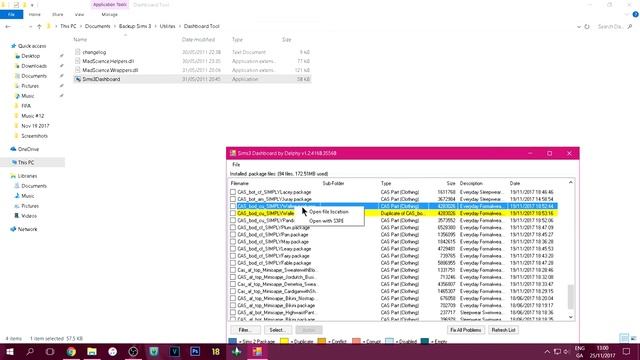Check the CAS_bod_cf_SIMPLYPlum.package checkbox
The image size is (640, 360).
pyautogui.click(x=233, y=227)
